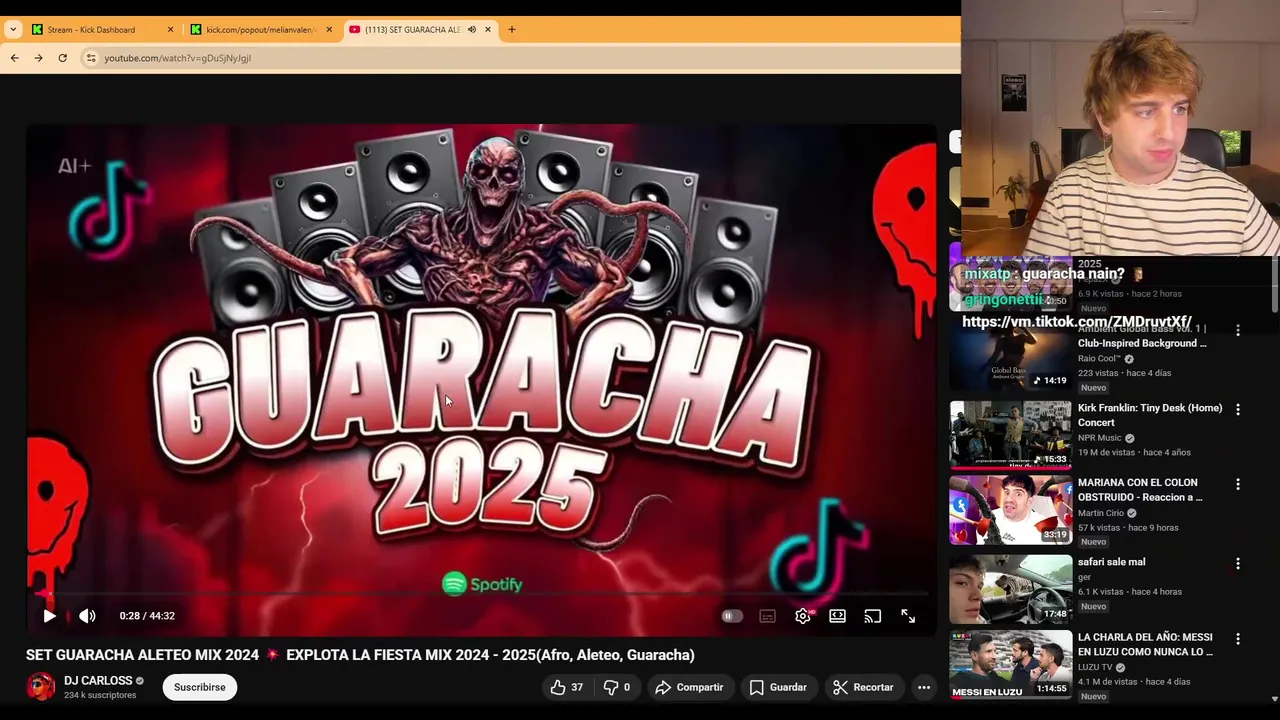Open options for MARIANA CON EL COLON video
Viewport: 1280px width, 720px height.
1238,484
